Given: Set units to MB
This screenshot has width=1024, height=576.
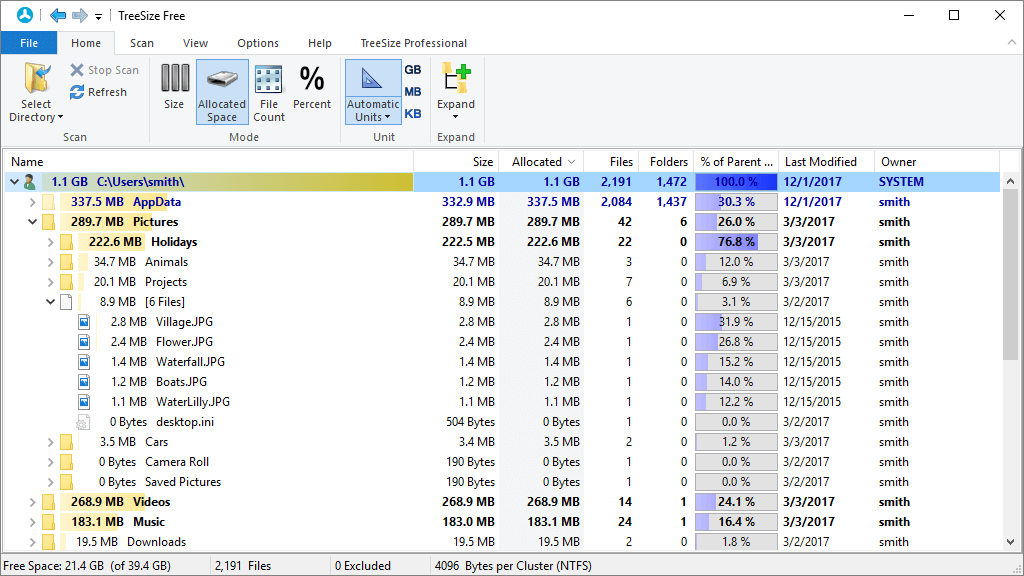Looking at the screenshot, I should pyautogui.click(x=412, y=91).
